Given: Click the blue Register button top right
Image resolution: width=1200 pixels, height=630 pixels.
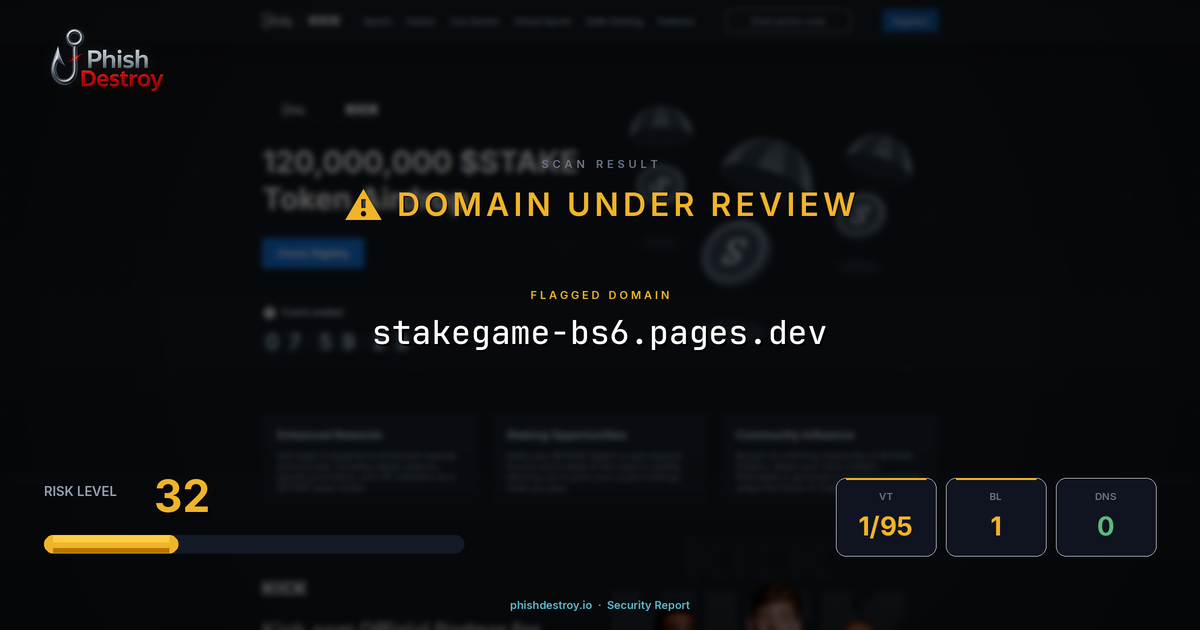Looking at the screenshot, I should [909, 20].
